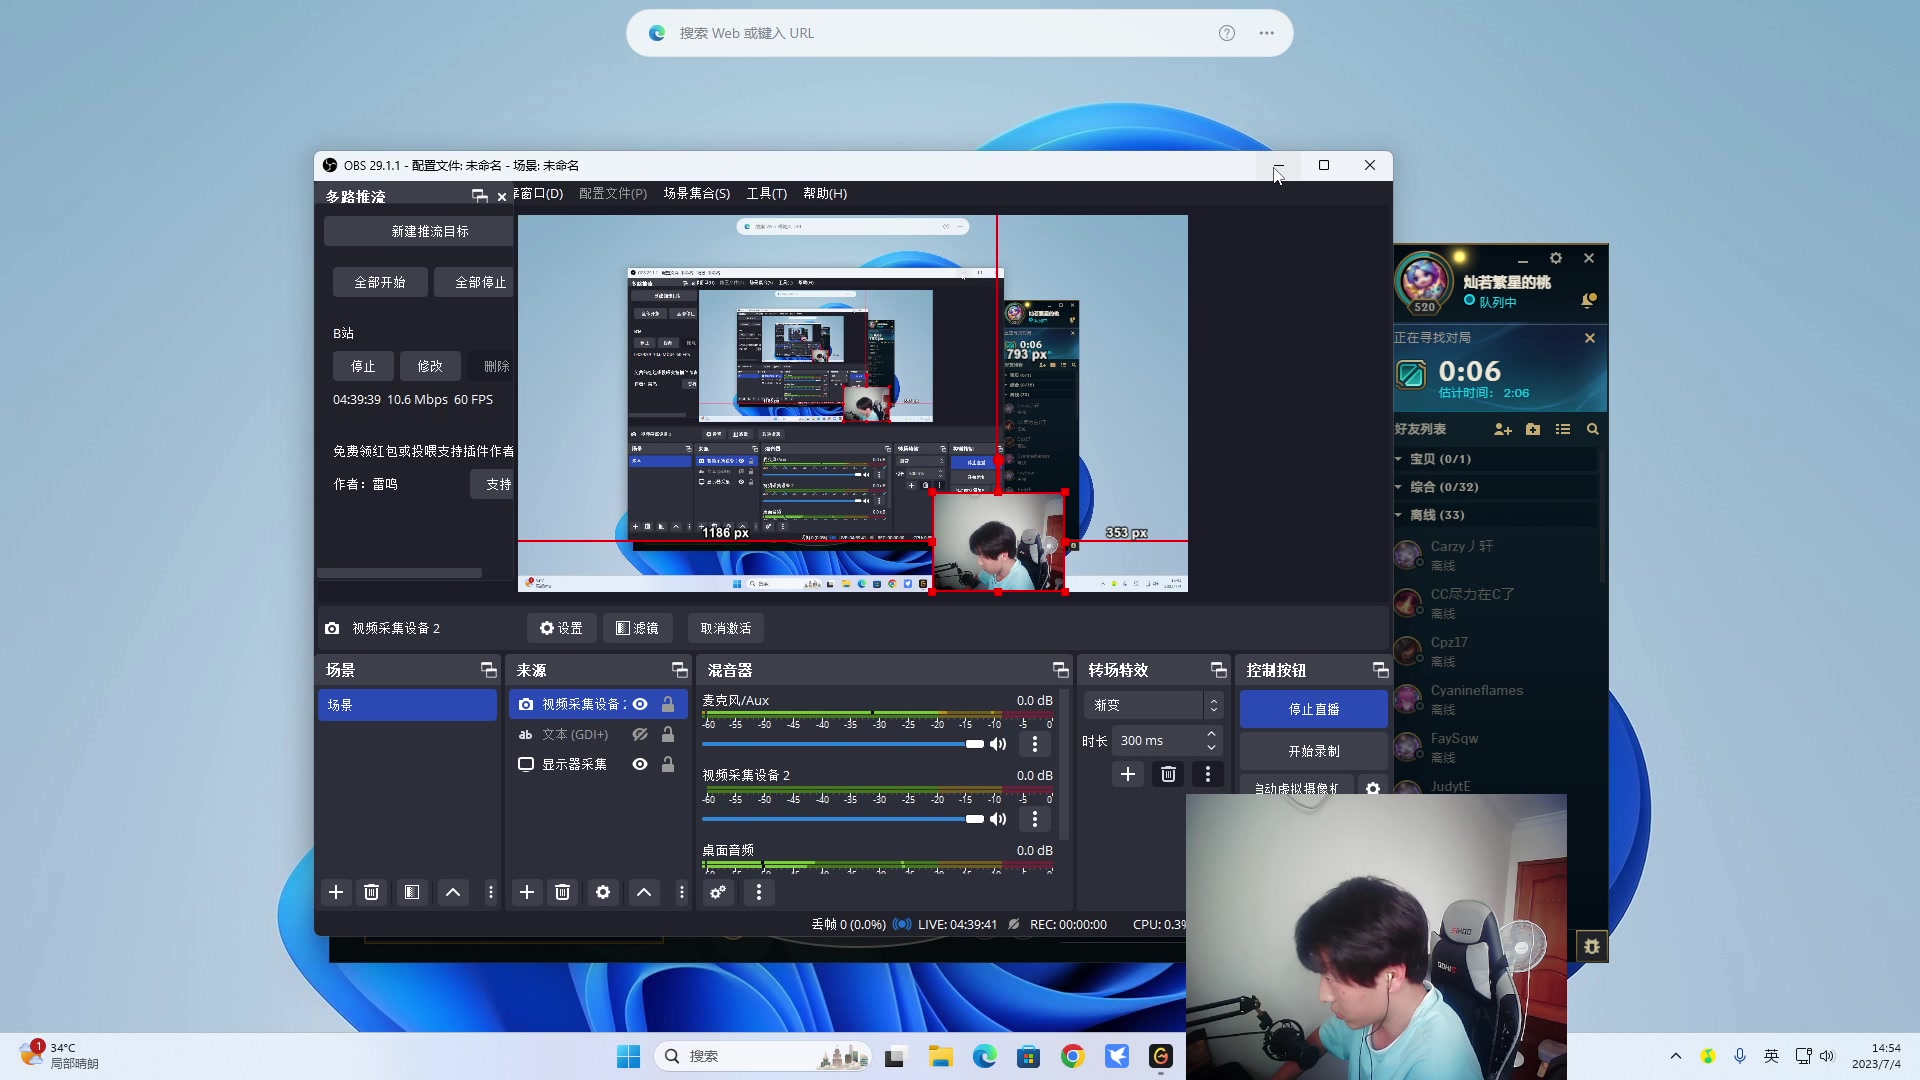Open the 配置文件(P) menu
The width and height of the screenshot is (1920, 1080).
[613, 193]
